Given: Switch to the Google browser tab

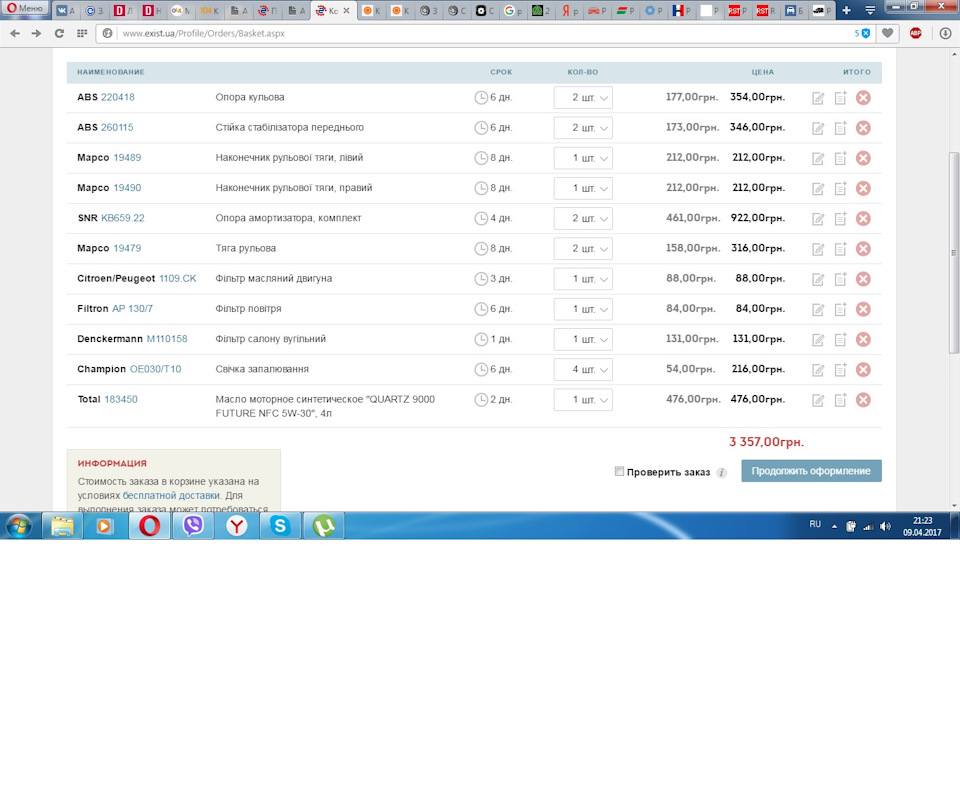Looking at the screenshot, I should (512, 10).
